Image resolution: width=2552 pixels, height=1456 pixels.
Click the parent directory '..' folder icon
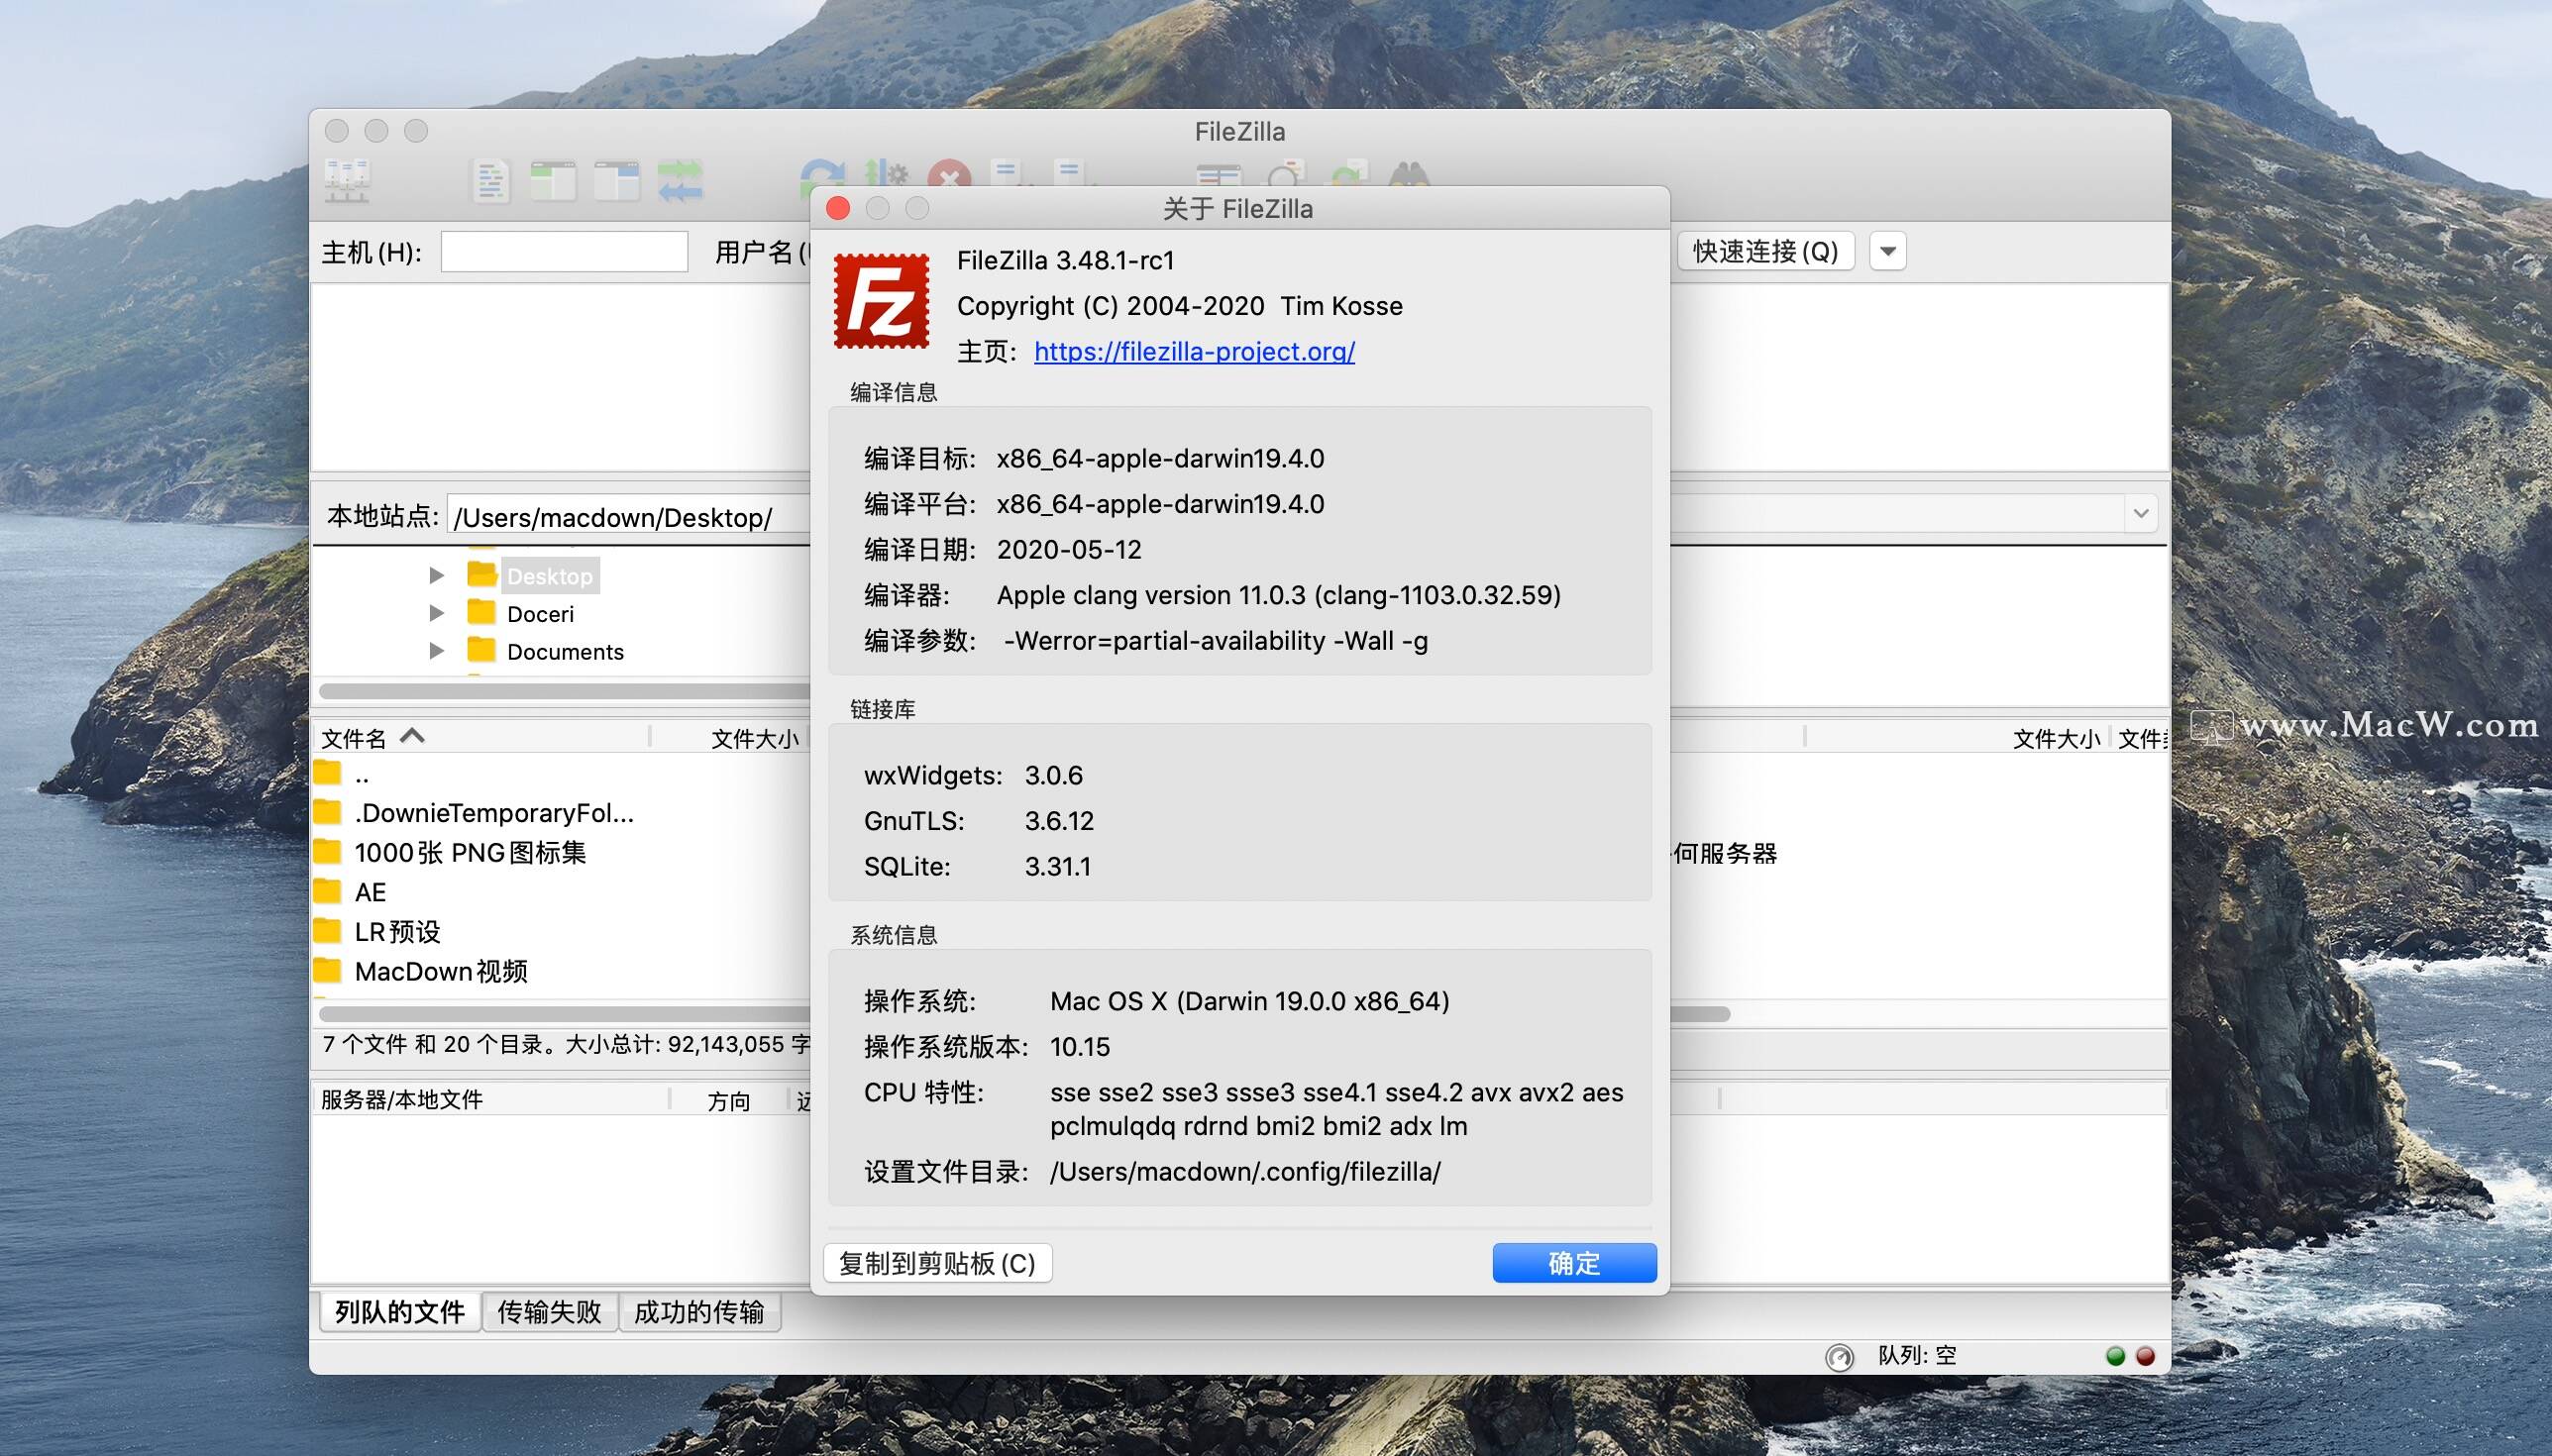coord(327,772)
